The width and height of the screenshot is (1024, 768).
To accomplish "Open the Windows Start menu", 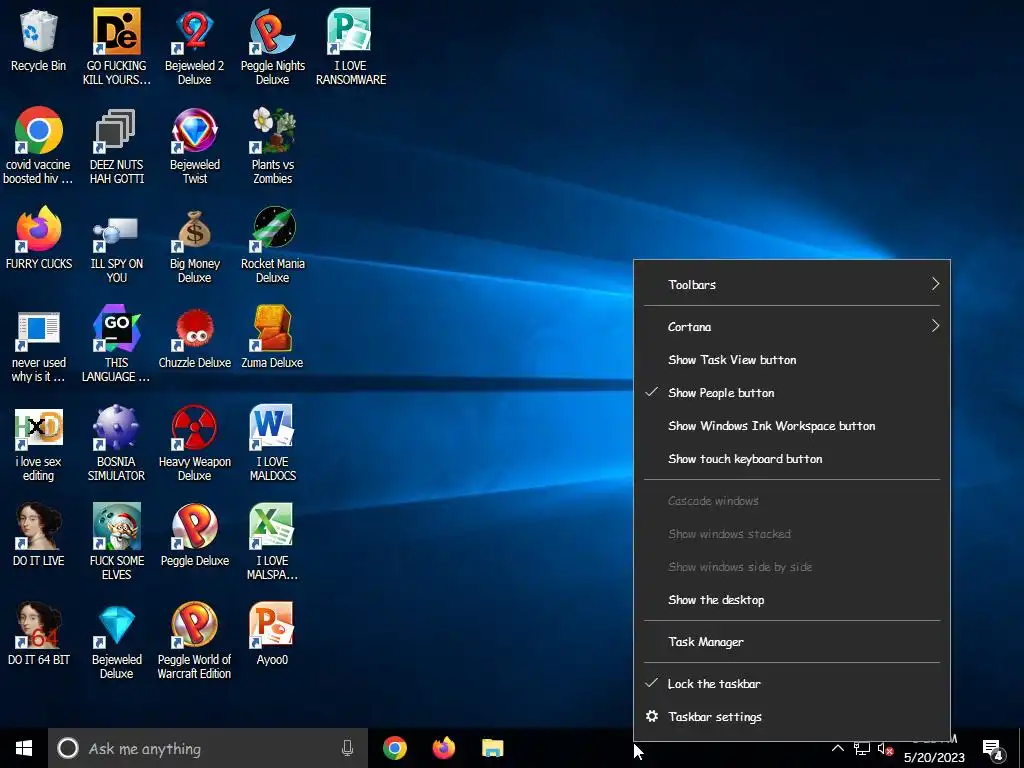I will pos(24,748).
